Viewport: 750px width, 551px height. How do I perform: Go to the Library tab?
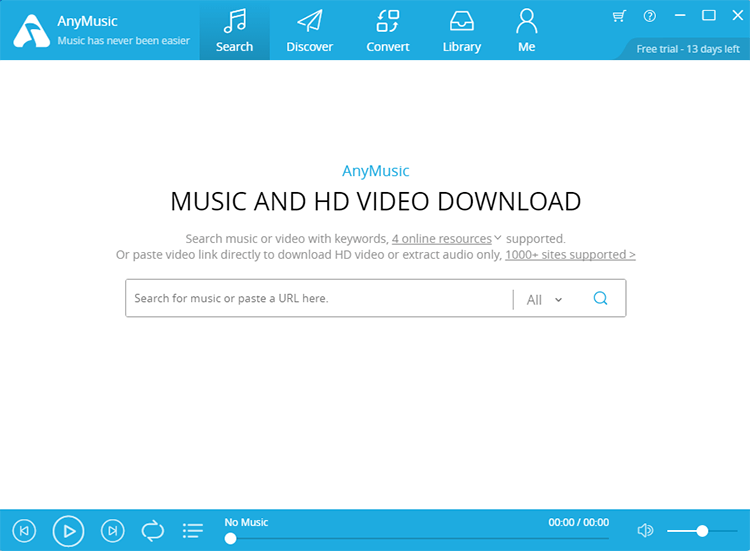pyautogui.click(x=462, y=30)
